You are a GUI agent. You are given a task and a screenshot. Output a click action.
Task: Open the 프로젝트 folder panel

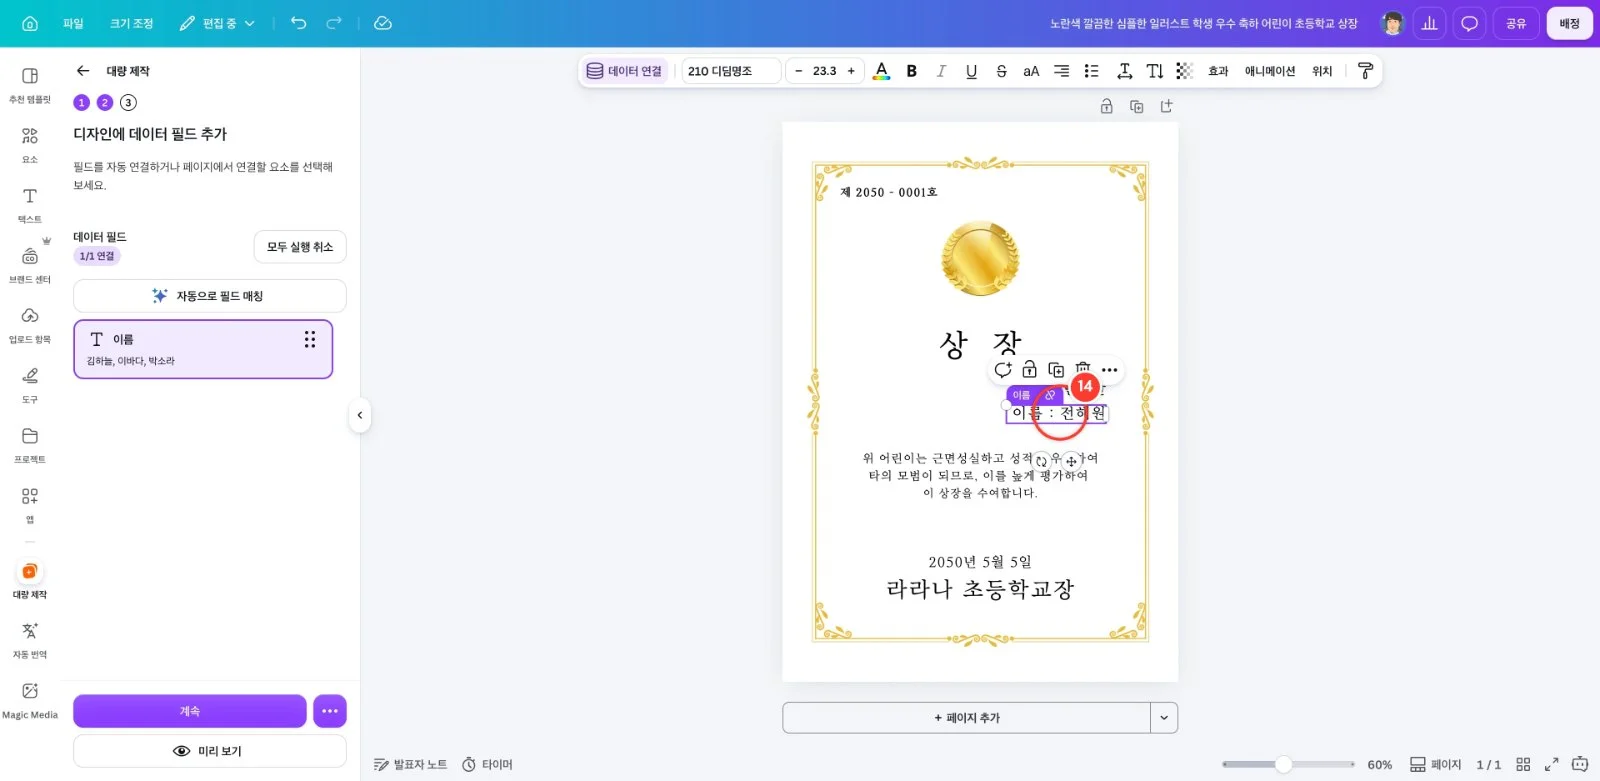[30, 444]
